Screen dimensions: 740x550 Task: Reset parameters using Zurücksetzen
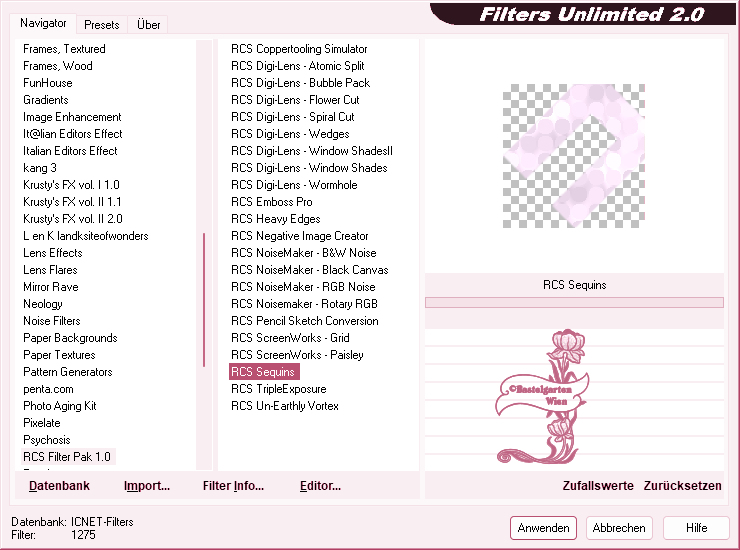tap(682, 486)
